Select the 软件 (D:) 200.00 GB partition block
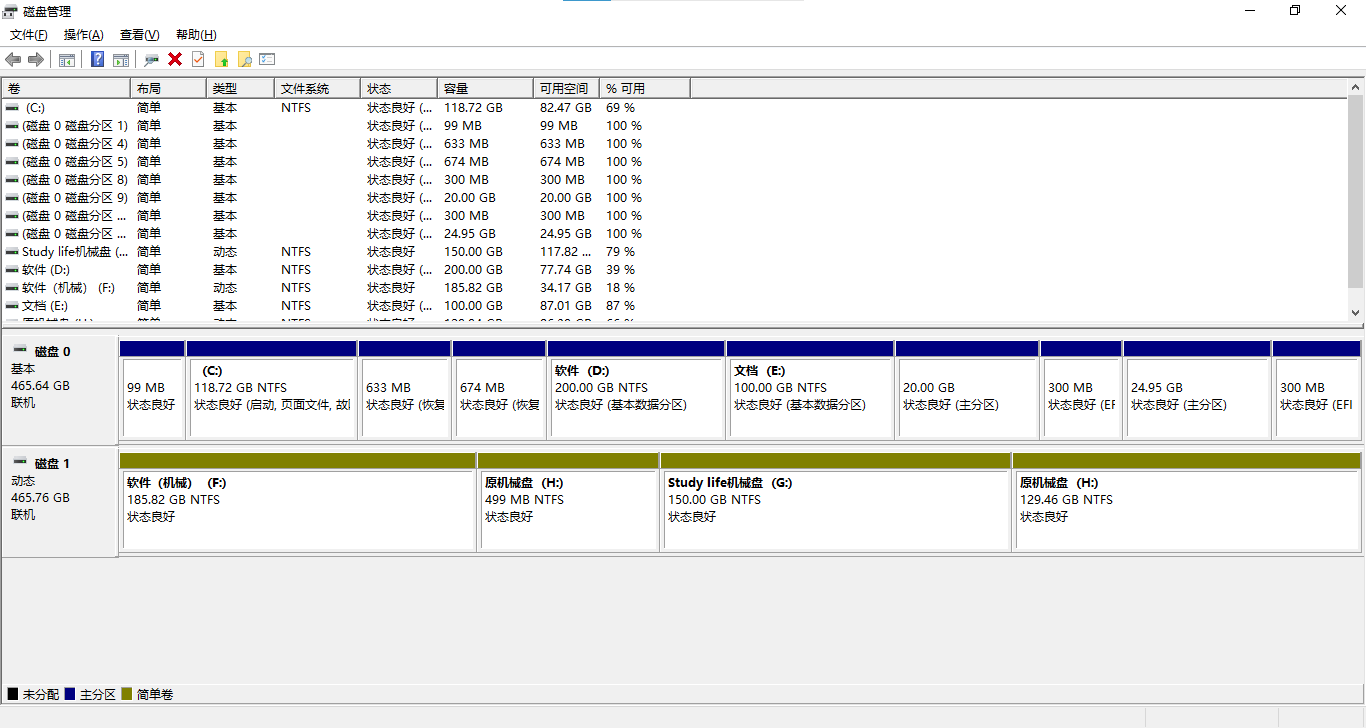This screenshot has height=728, width=1366. (636, 396)
